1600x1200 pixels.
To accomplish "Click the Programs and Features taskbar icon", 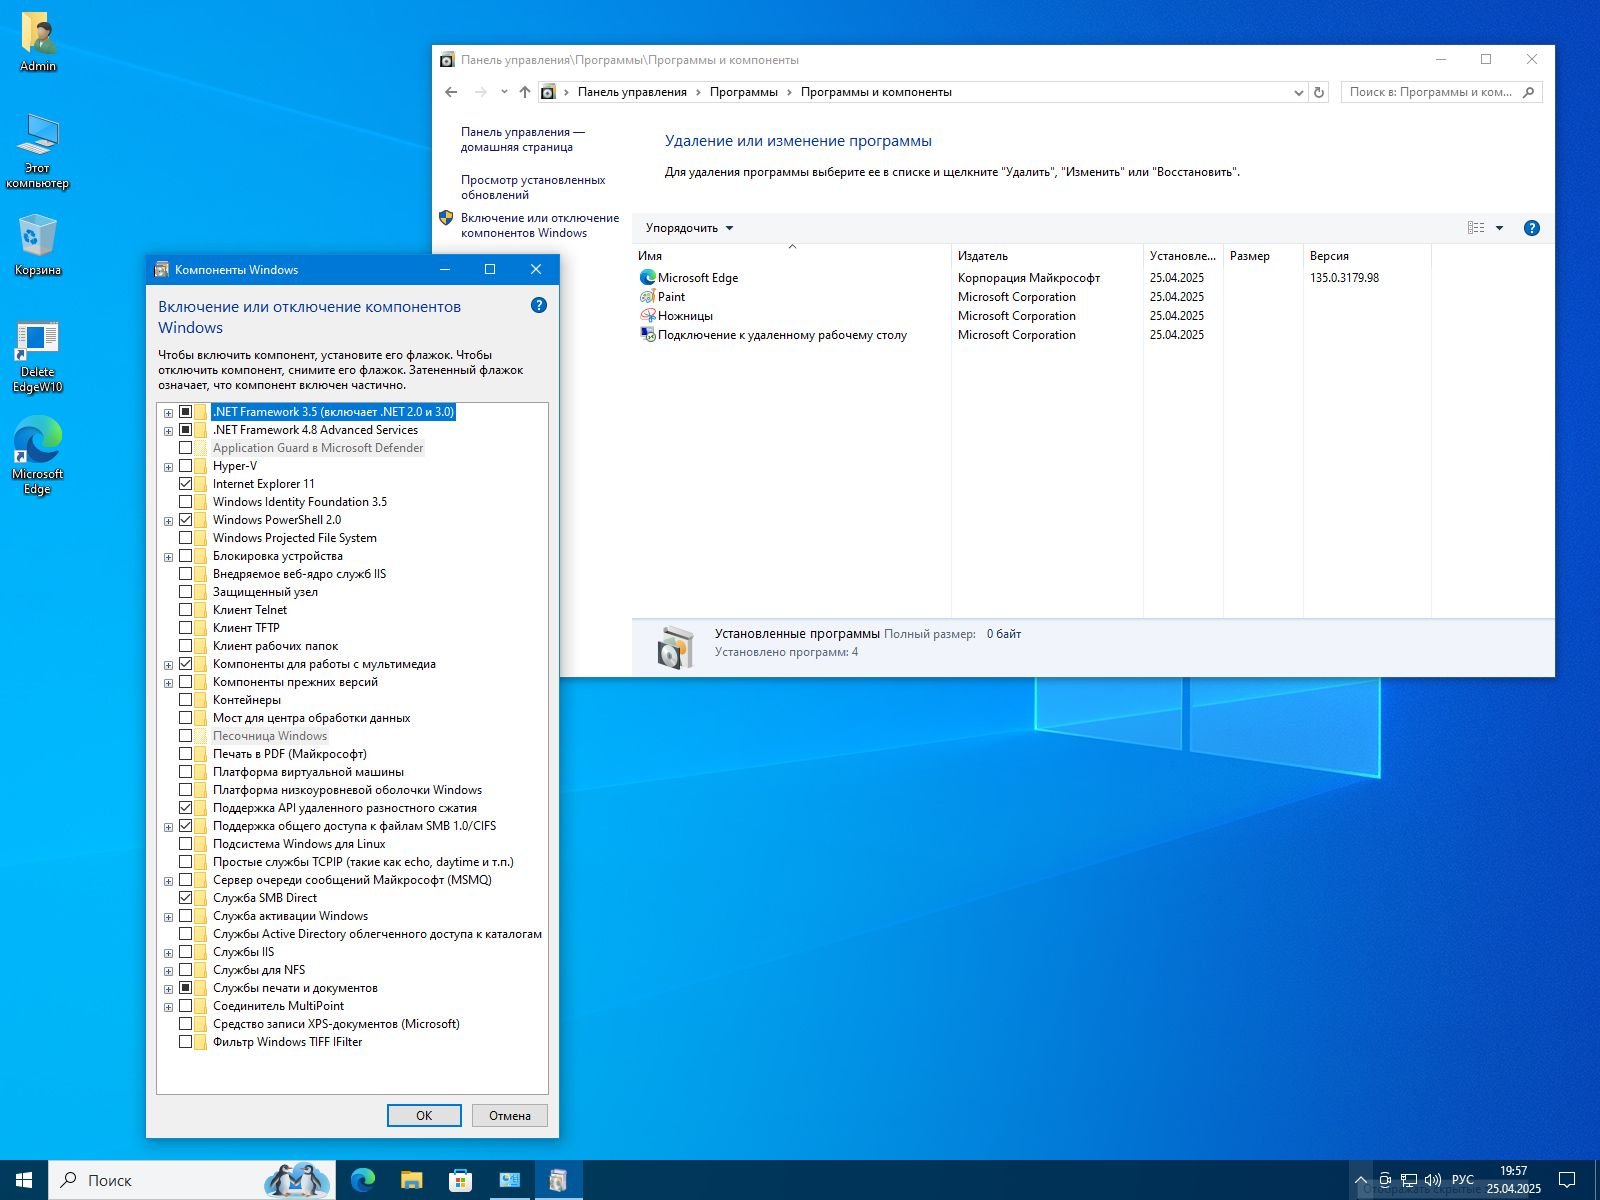I will tap(558, 1180).
